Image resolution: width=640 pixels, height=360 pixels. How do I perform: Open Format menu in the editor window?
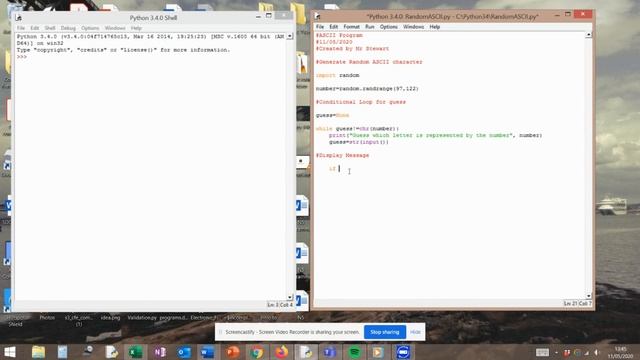[x=351, y=27]
